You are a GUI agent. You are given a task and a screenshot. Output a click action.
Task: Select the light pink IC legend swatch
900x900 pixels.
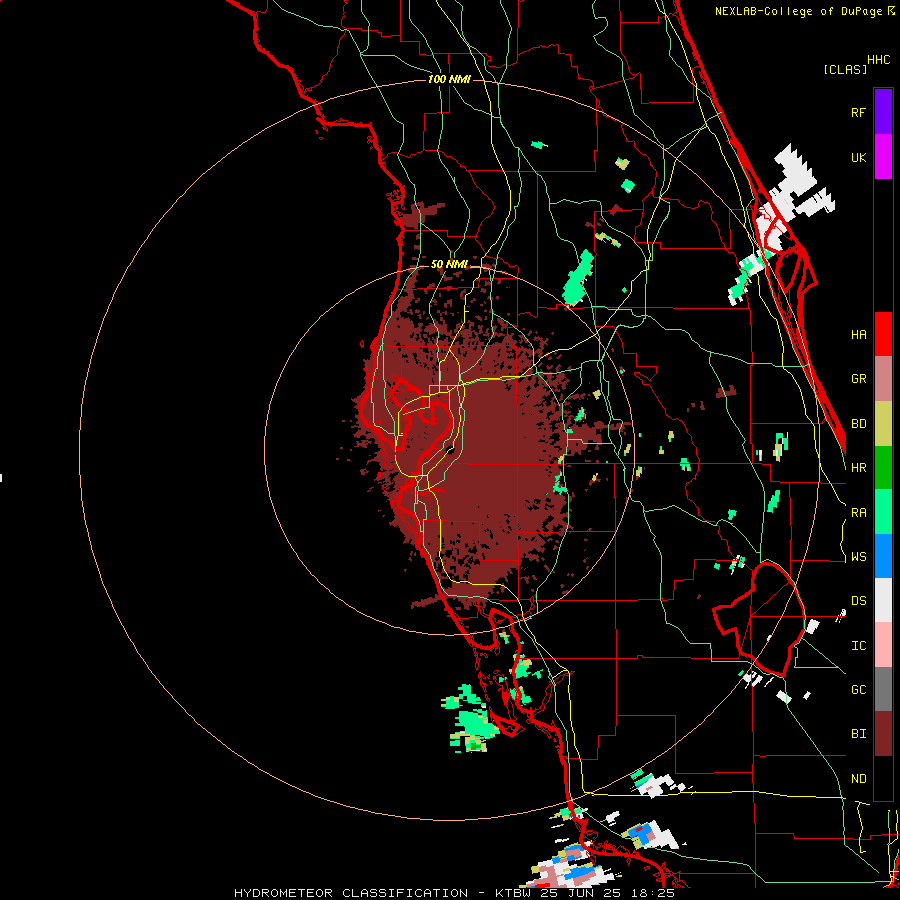tap(883, 645)
